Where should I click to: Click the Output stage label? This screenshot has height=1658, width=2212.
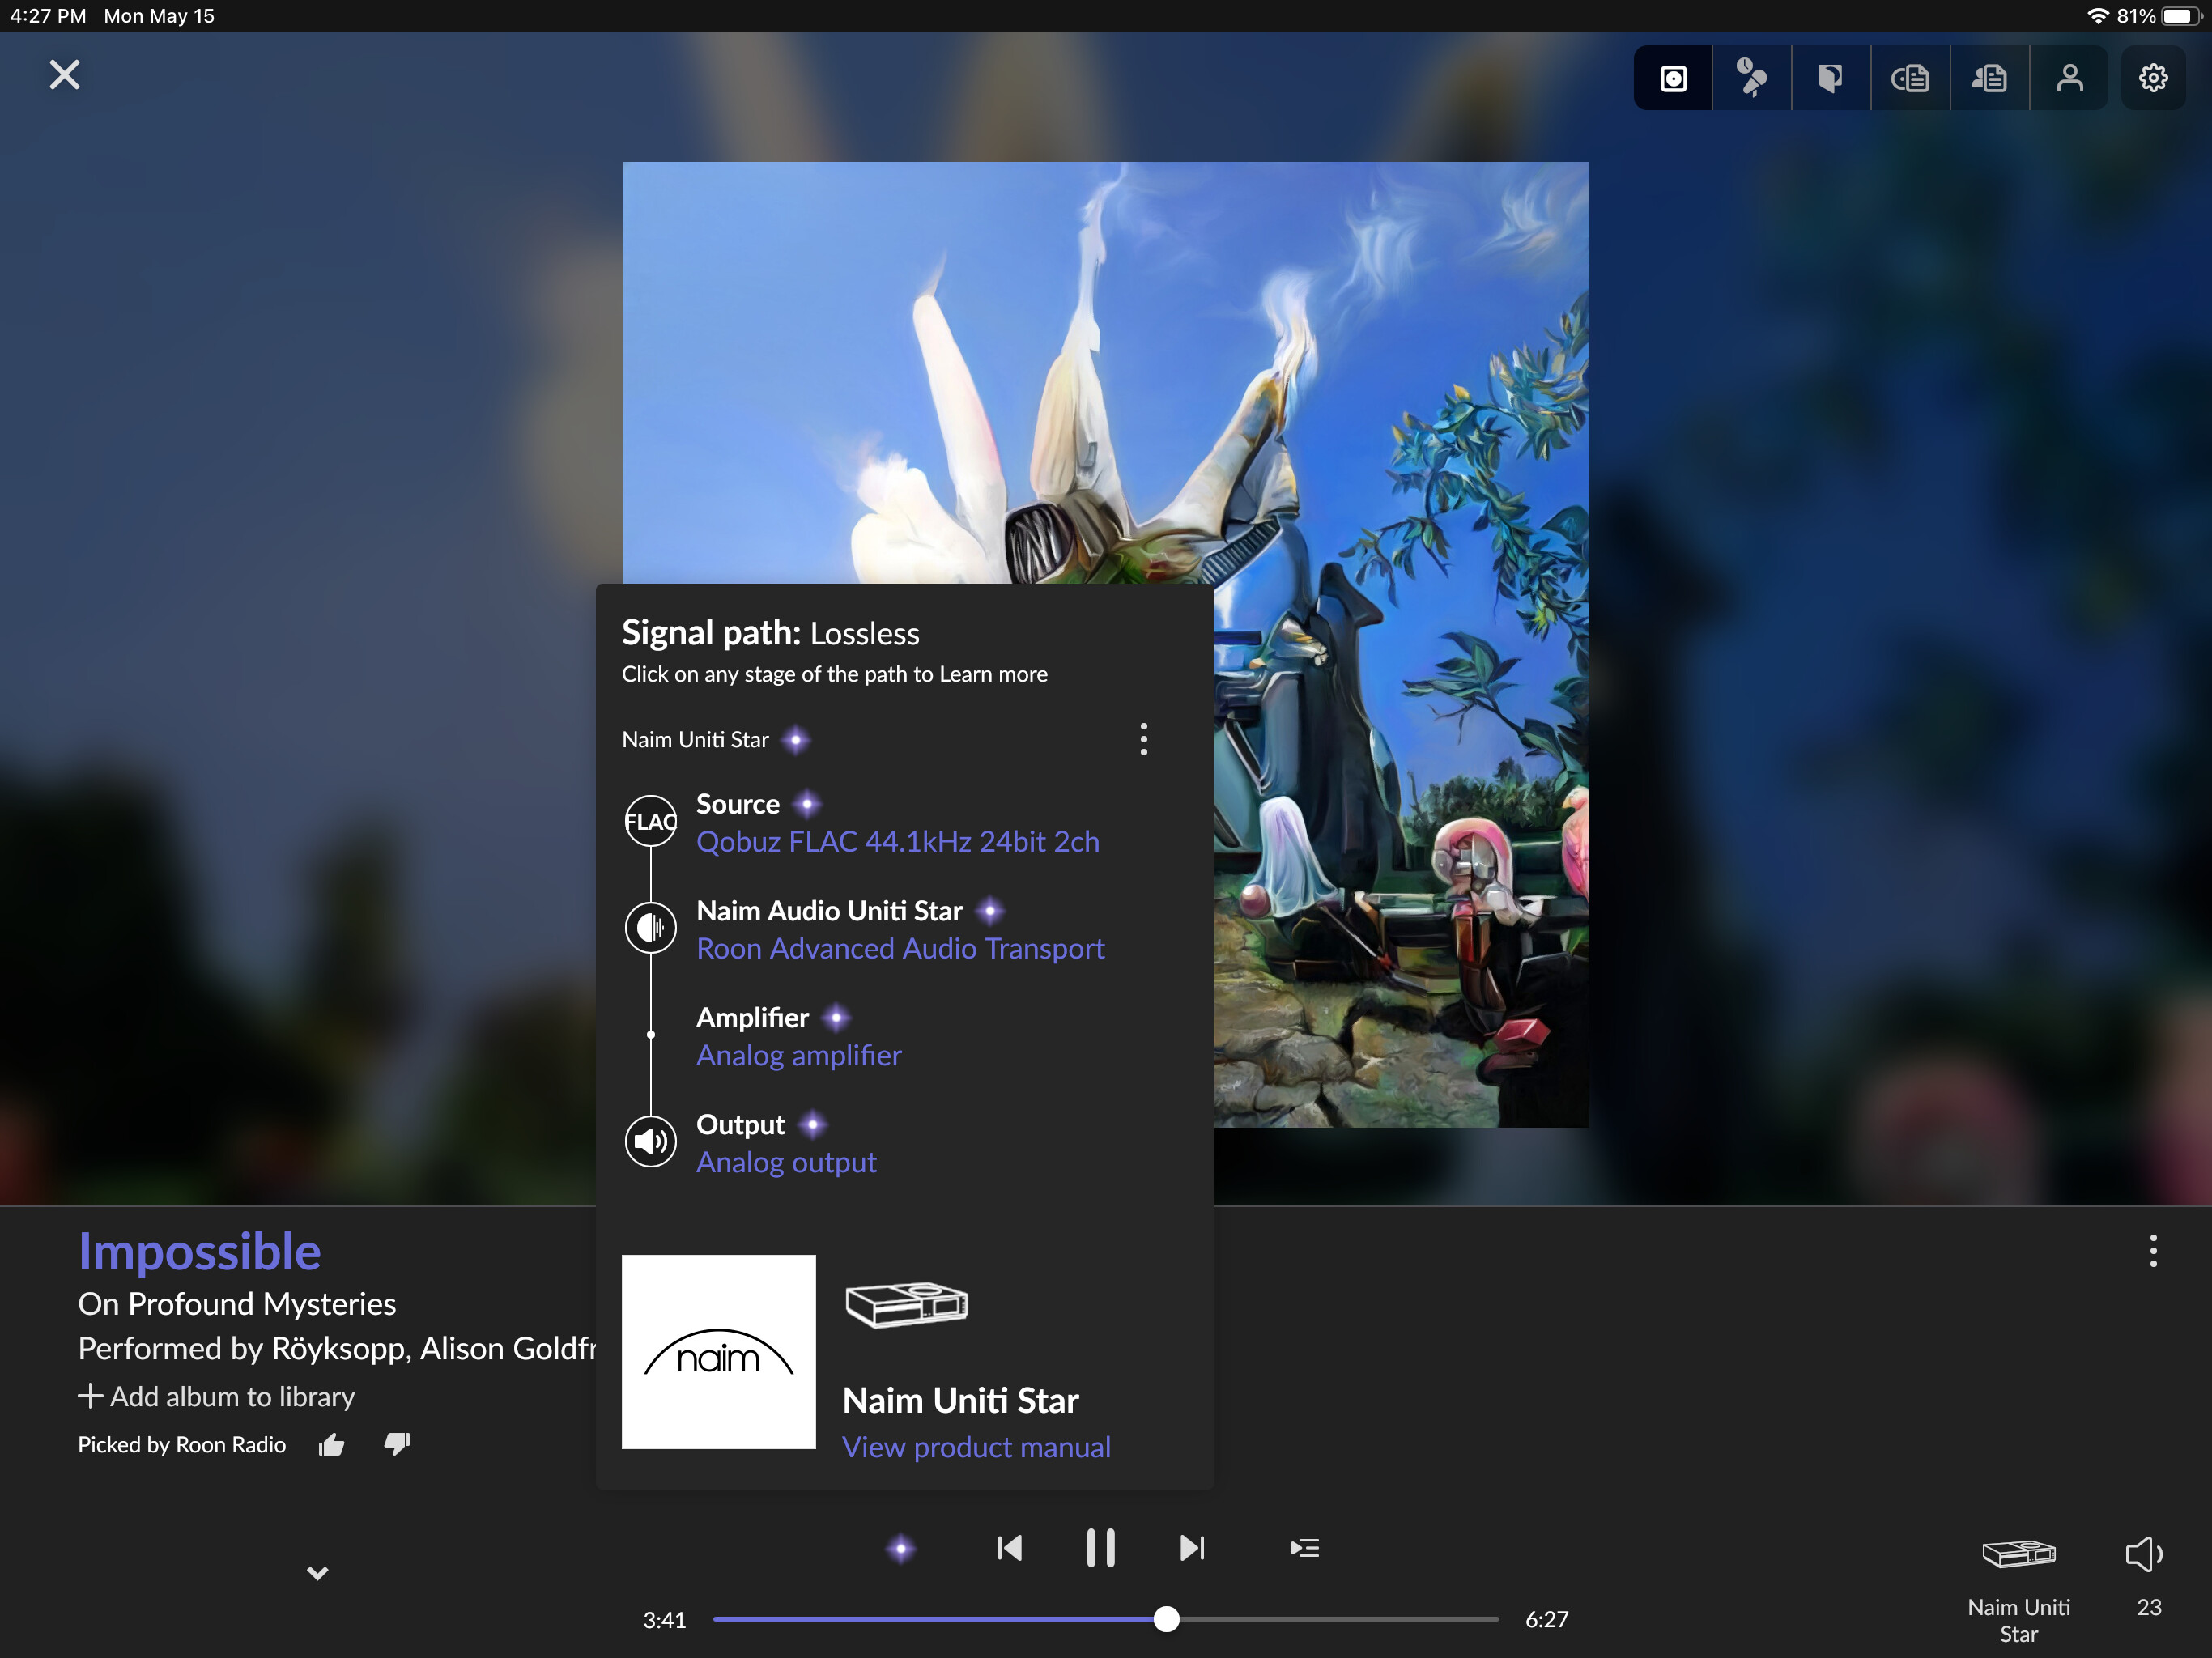[x=741, y=1125]
